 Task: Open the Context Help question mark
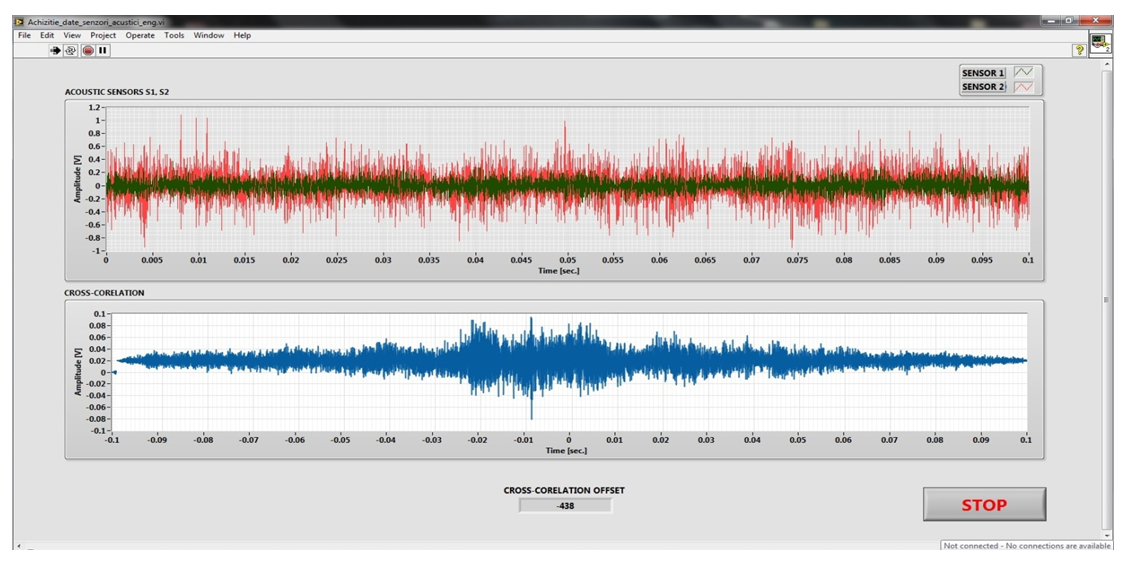(1079, 50)
